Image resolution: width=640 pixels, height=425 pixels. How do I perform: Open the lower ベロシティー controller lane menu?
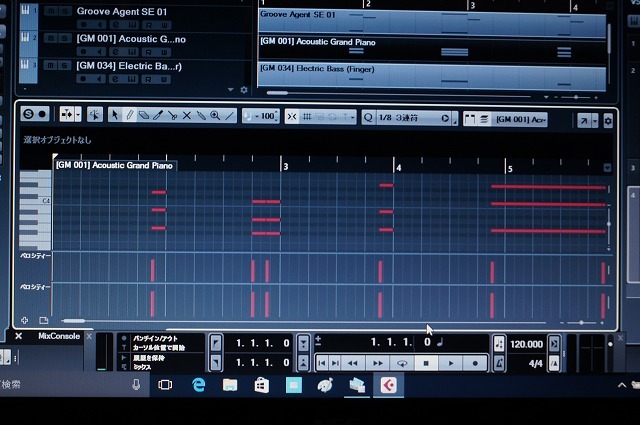point(36,287)
